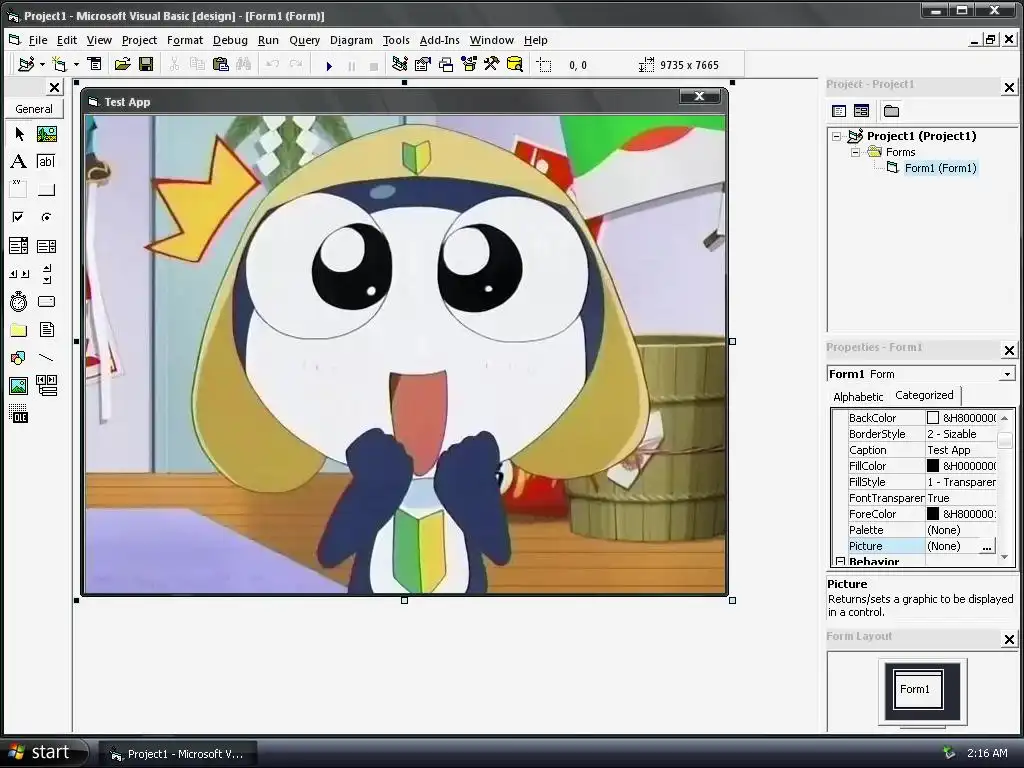Image resolution: width=1024 pixels, height=768 pixels.
Task: Click the Break pause toolbar button
Action: [351, 65]
